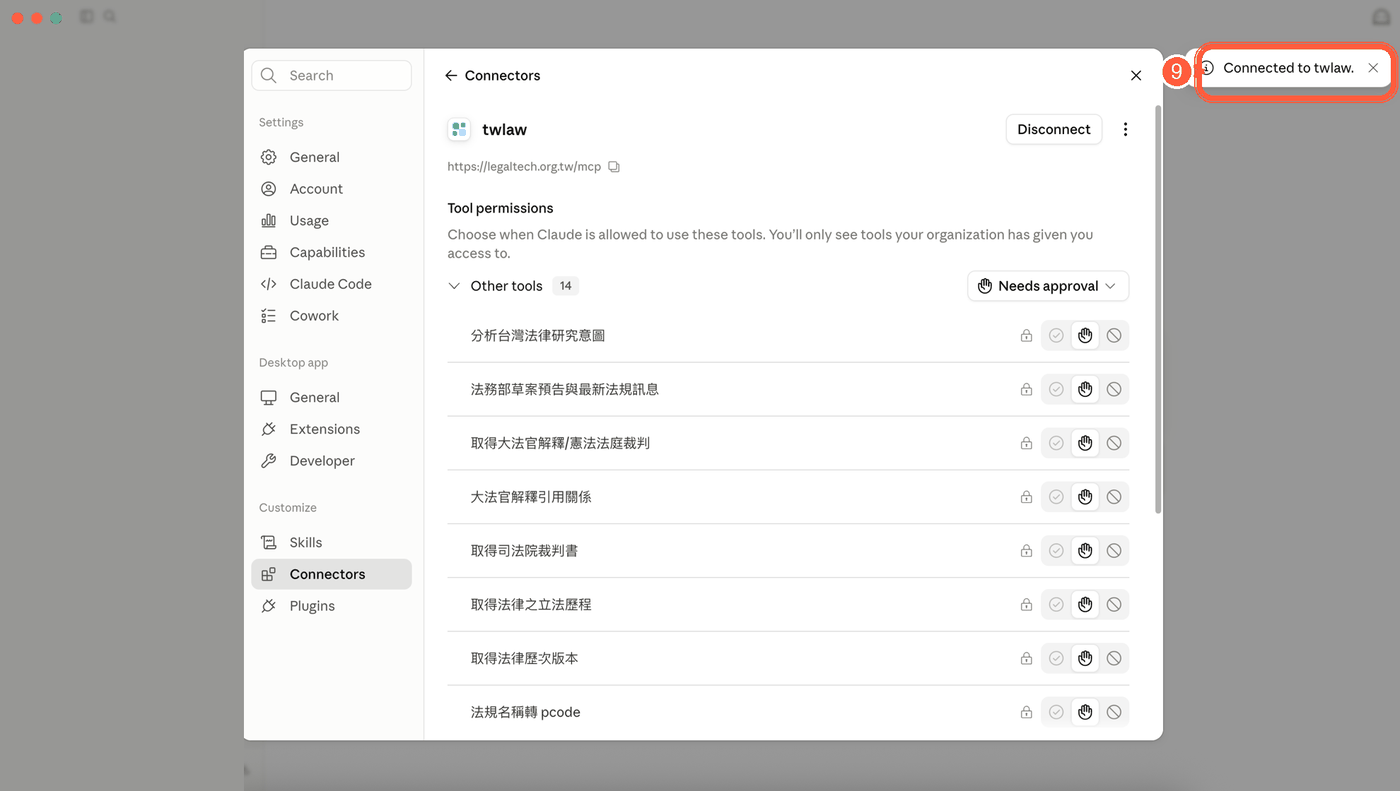Dismiss the 'Connected to twlaw' notification
1400x791 pixels.
coord(1373,68)
